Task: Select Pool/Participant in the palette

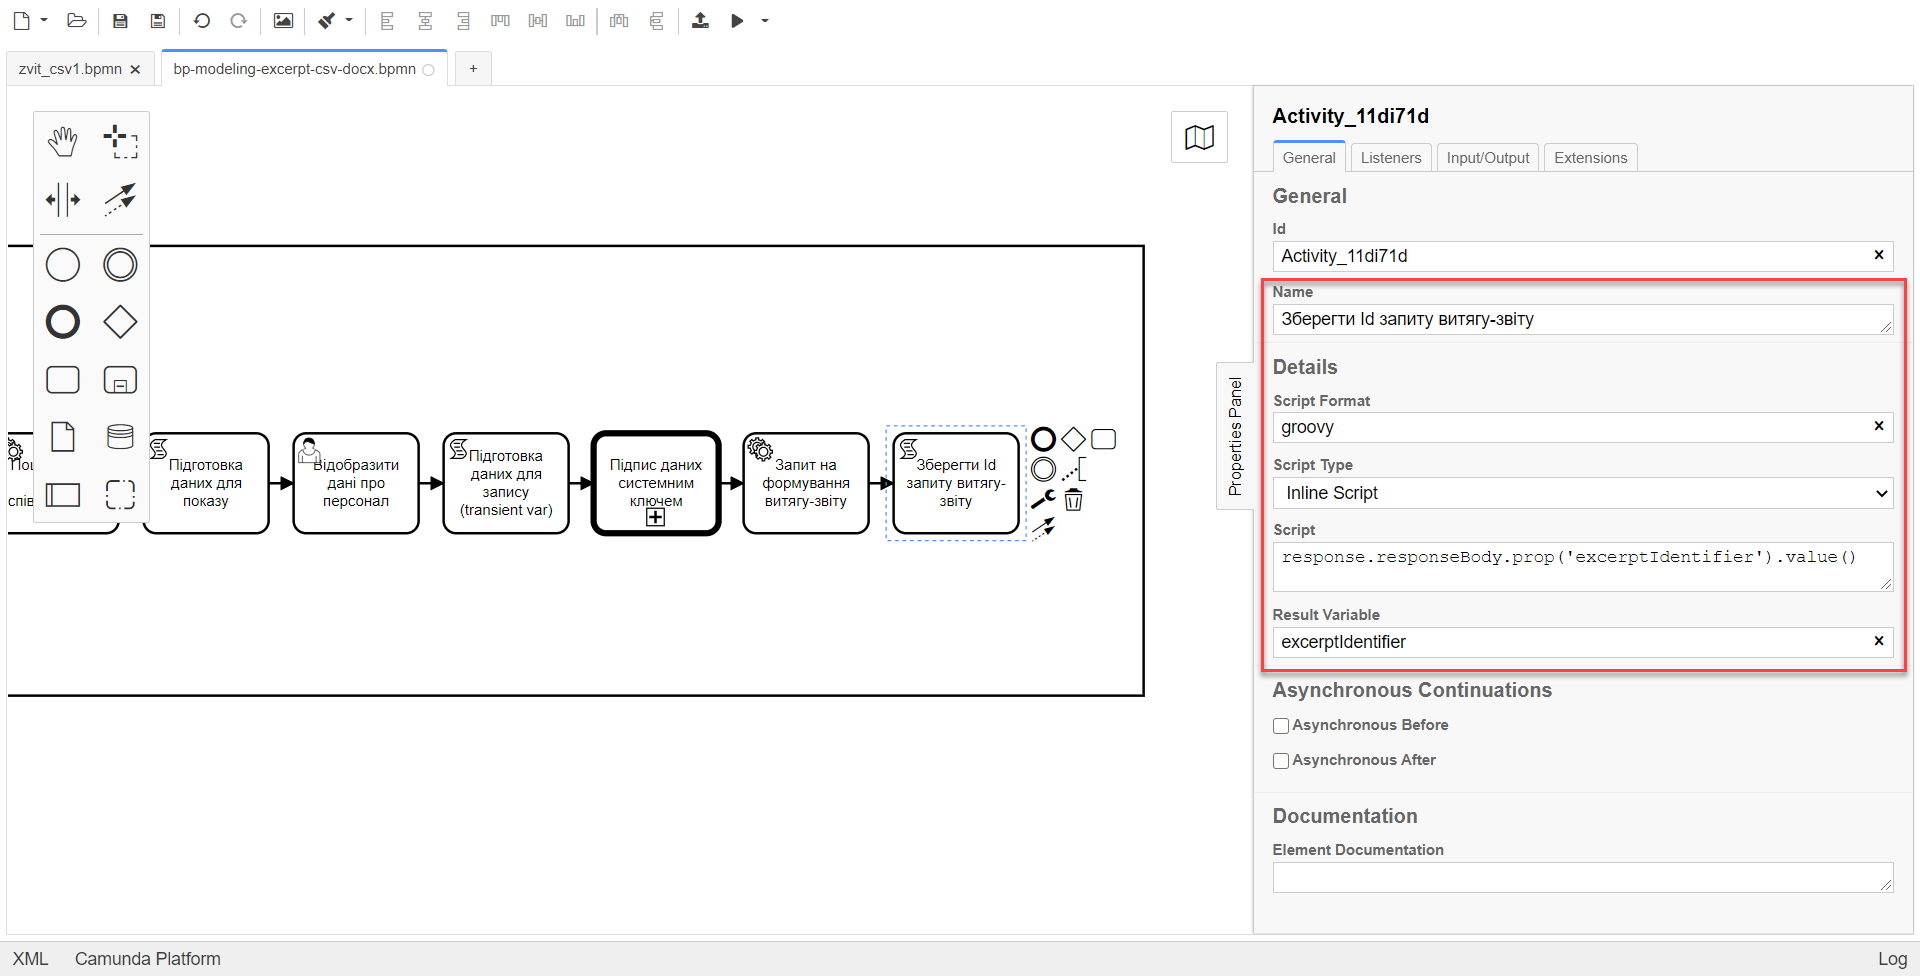Action: 63,494
